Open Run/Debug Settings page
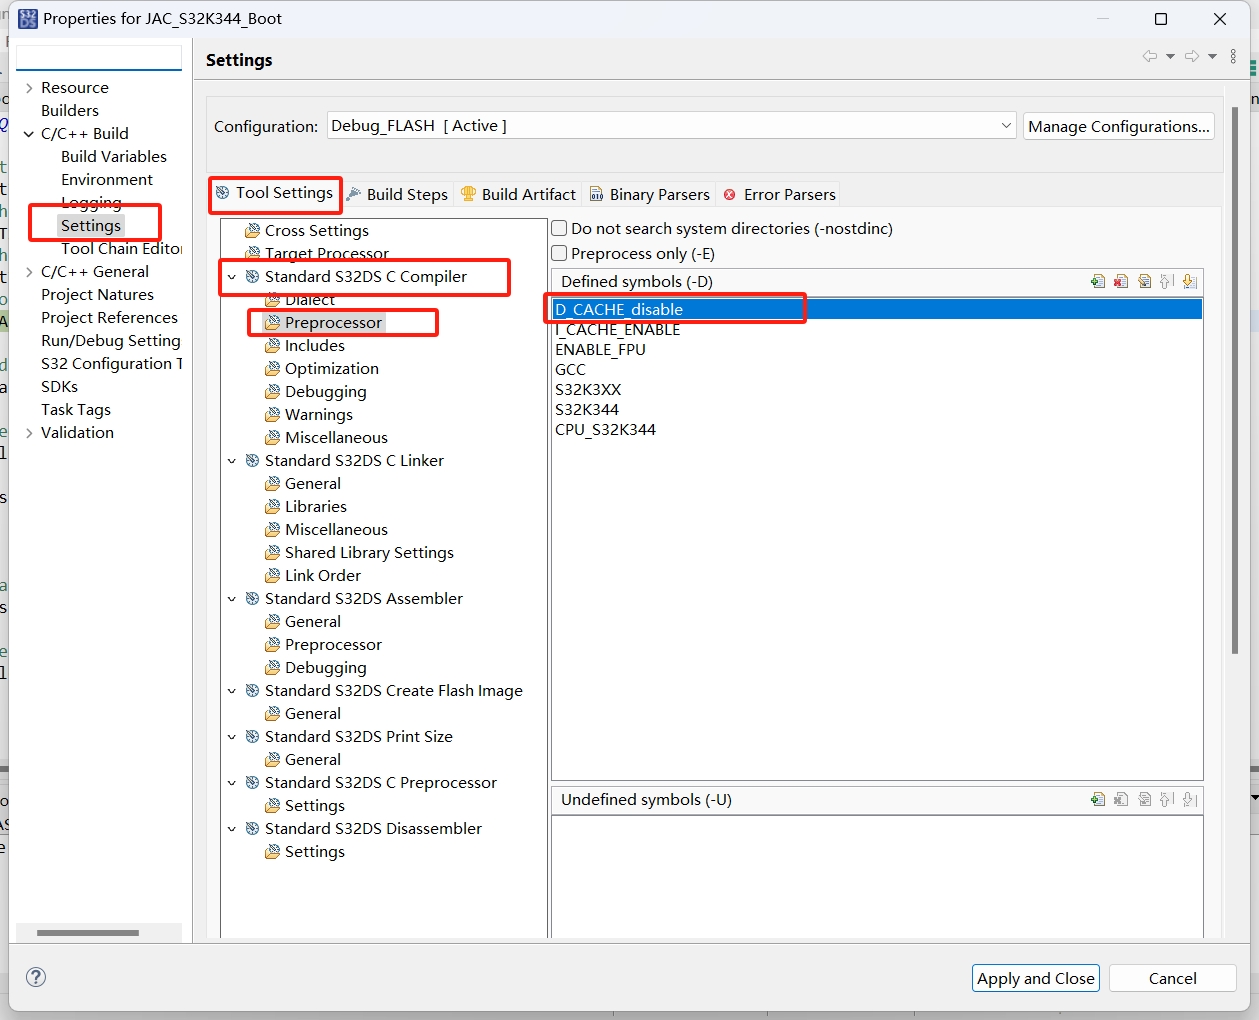 coord(110,341)
